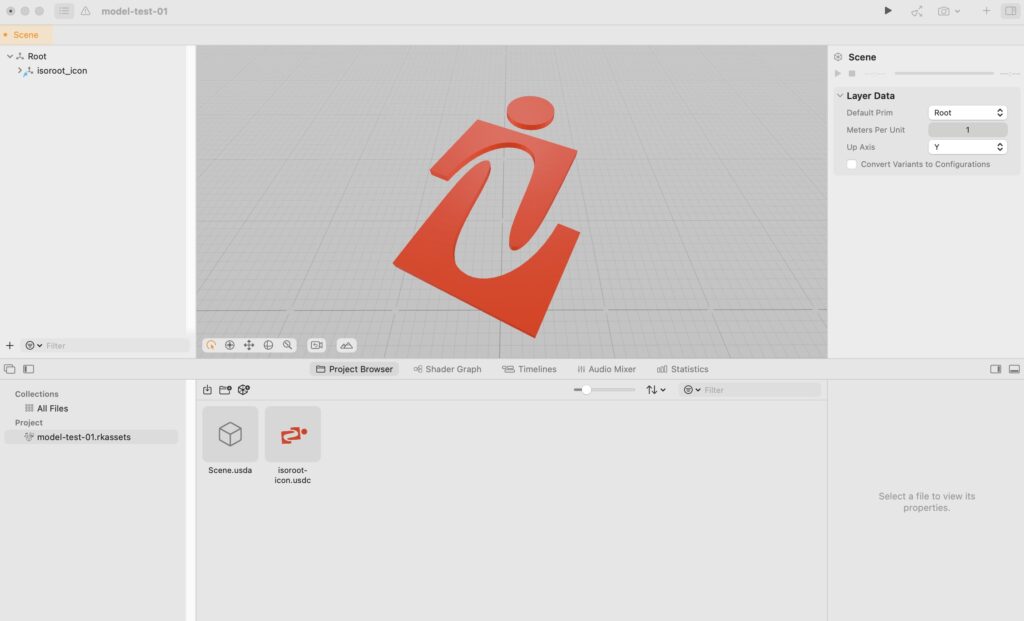The image size is (1024, 621).
Task: Open the sort order dropdown
Action: (656, 390)
